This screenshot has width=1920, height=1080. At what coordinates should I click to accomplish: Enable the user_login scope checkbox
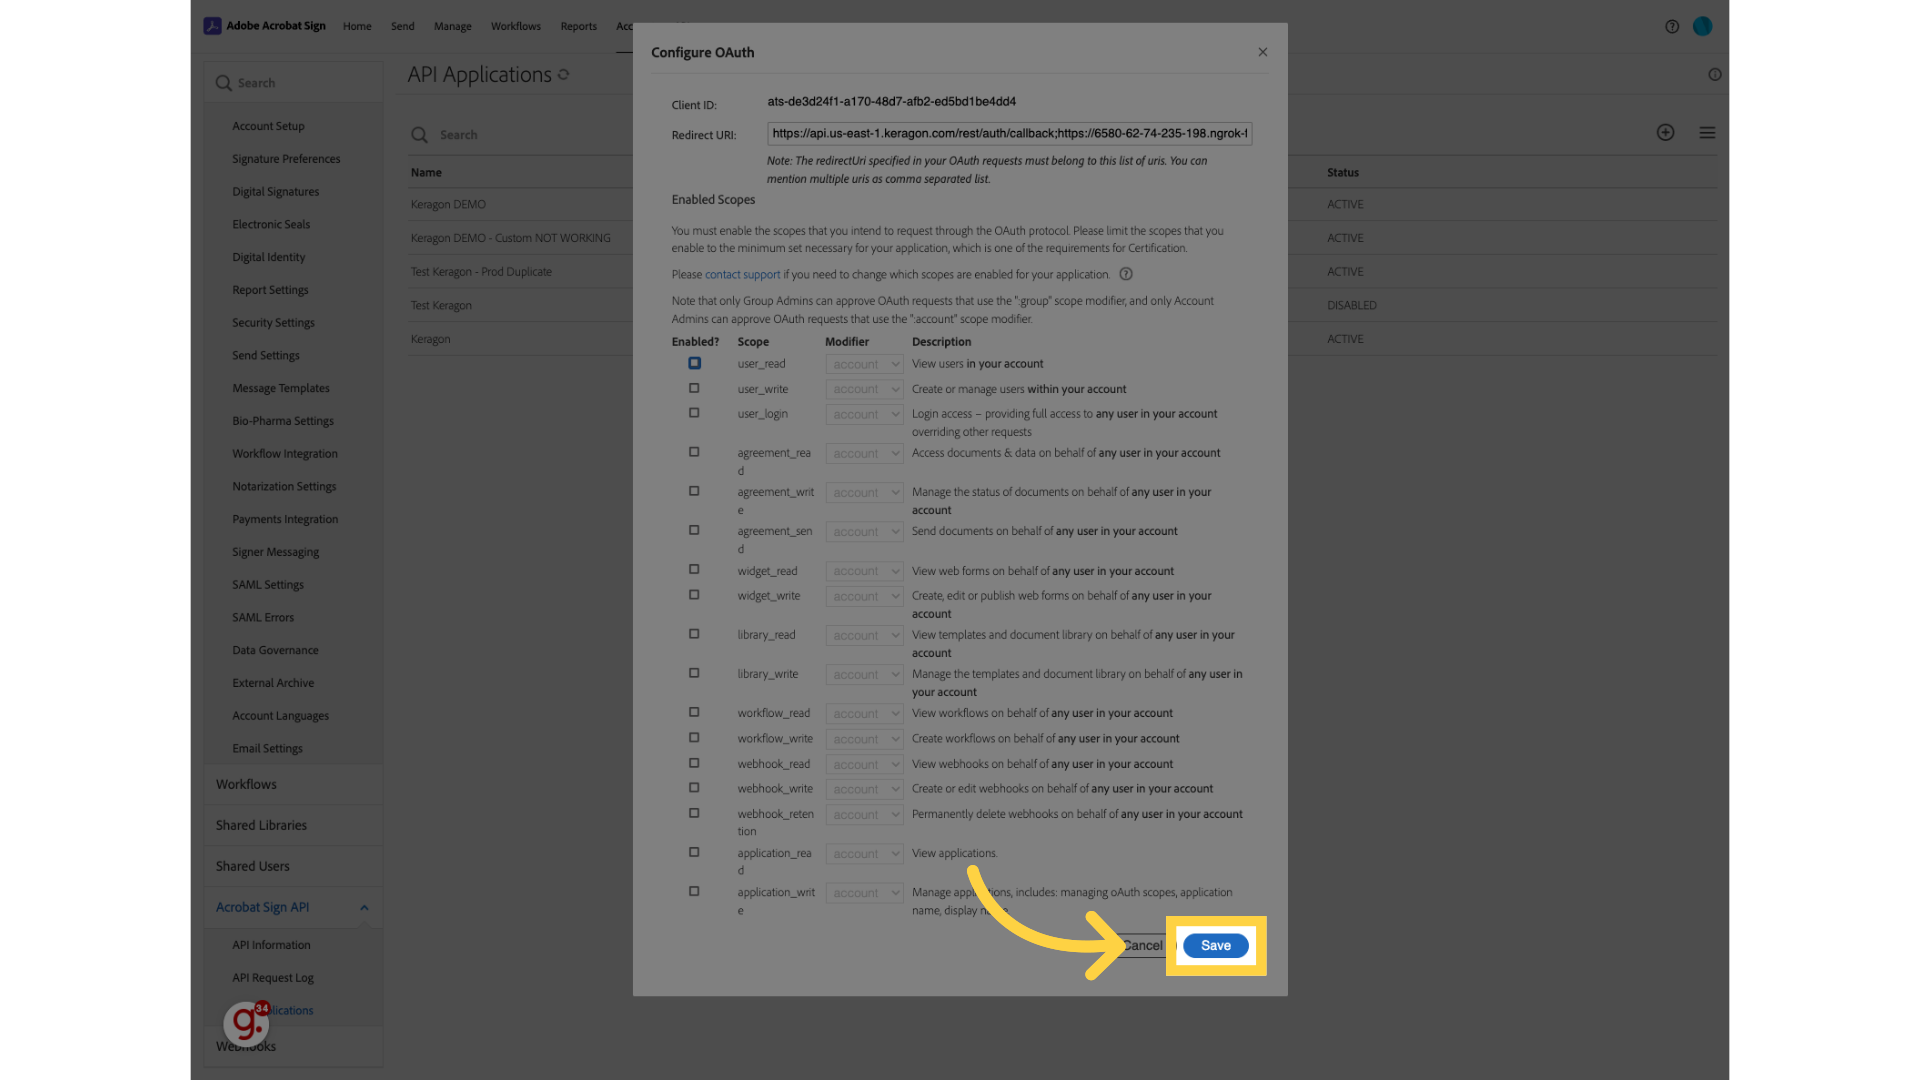pos(694,413)
